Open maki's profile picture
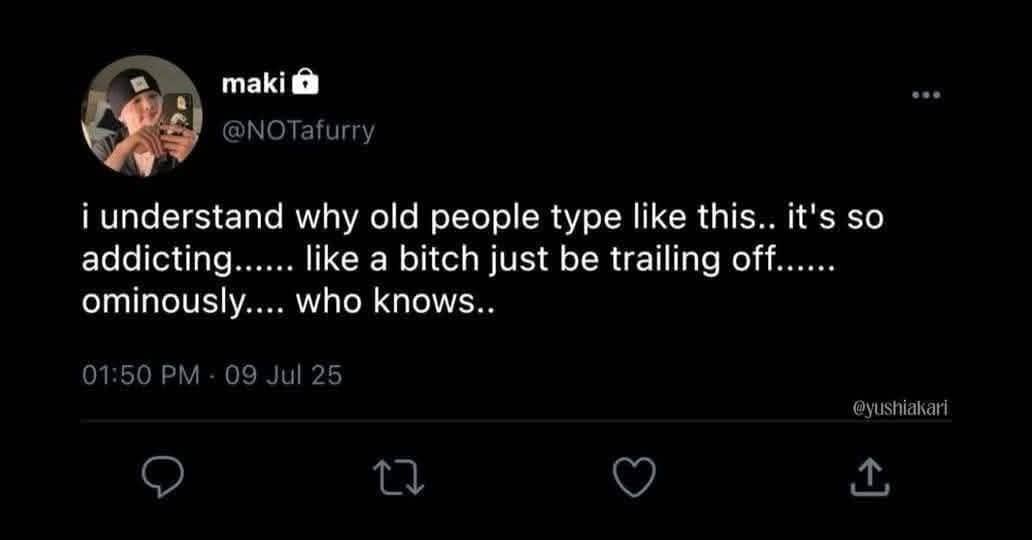 pyautogui.click(x=140, y=115)
